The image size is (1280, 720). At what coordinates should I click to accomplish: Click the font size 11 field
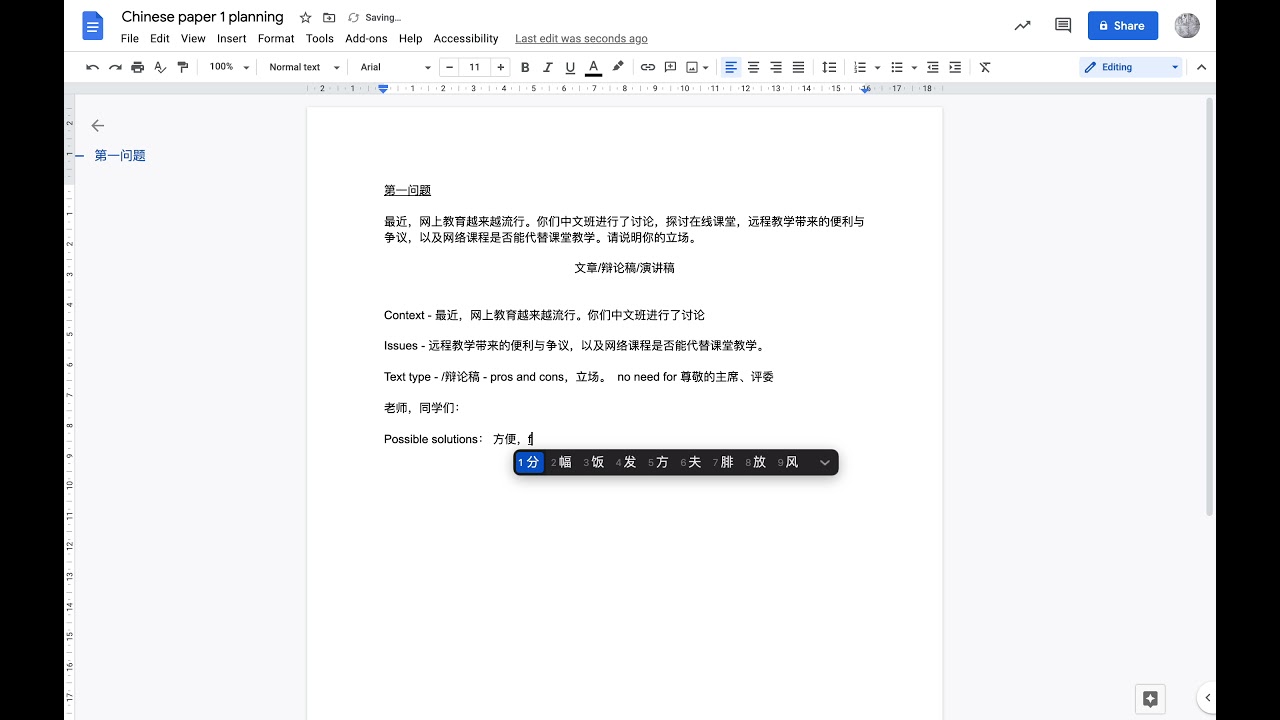click(x=475, y=67)
